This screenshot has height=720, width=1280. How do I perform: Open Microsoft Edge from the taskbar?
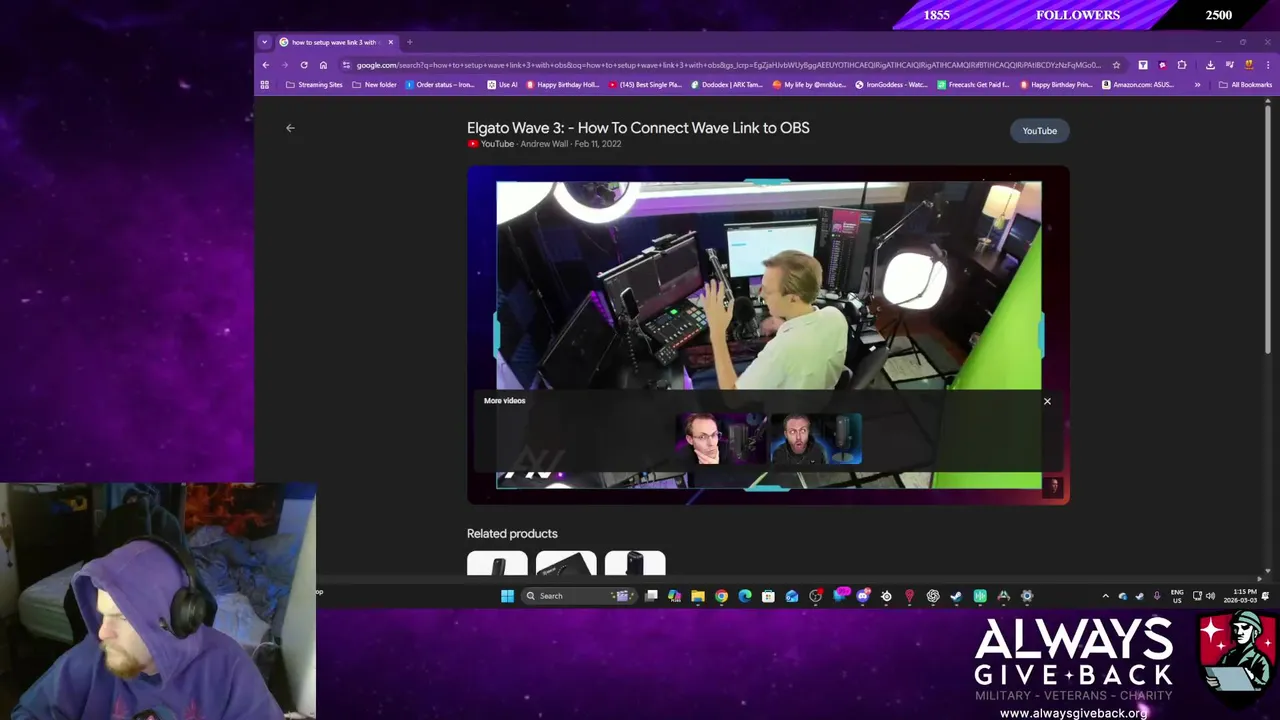point(745,596)
